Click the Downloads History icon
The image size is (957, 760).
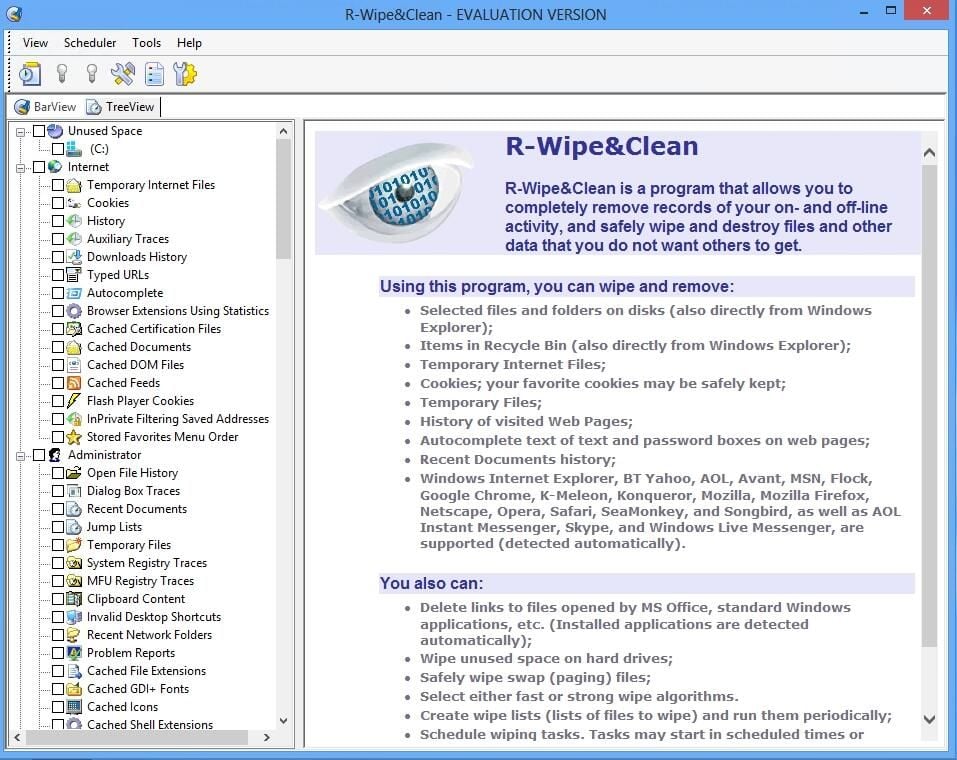74,256
